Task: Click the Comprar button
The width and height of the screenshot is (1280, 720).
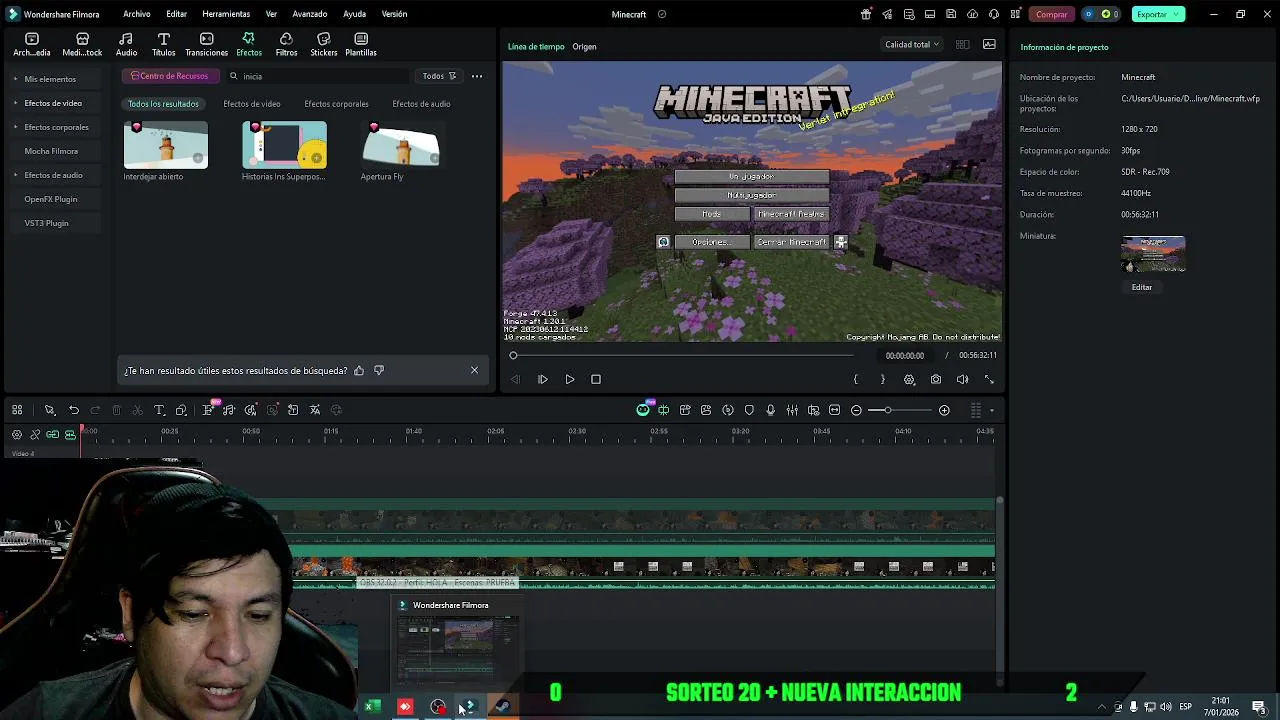Action: click(x=1052, y=14)
